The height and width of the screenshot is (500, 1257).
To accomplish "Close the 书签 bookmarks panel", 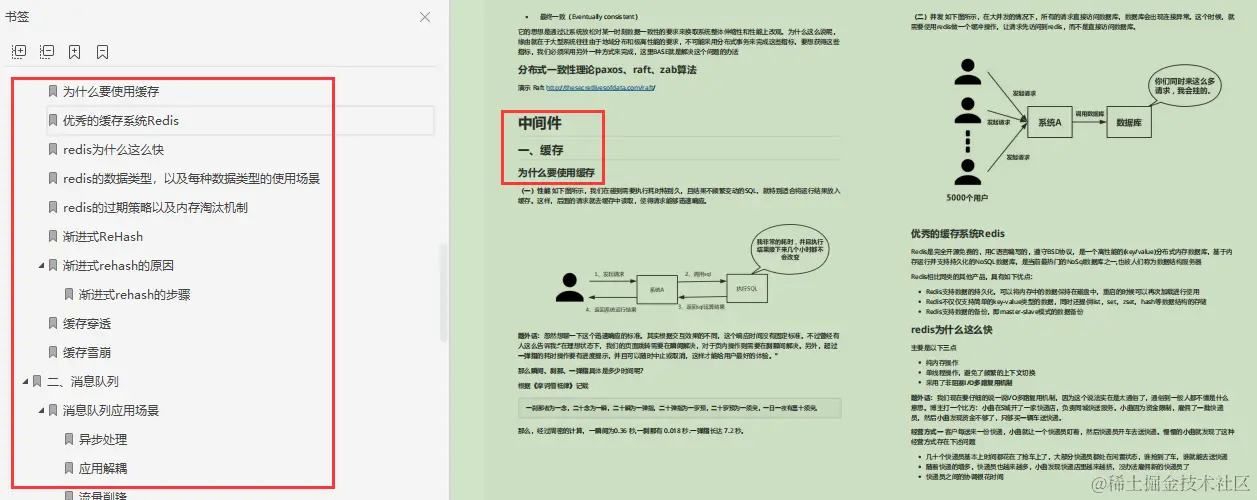I will tap(425, 17).
